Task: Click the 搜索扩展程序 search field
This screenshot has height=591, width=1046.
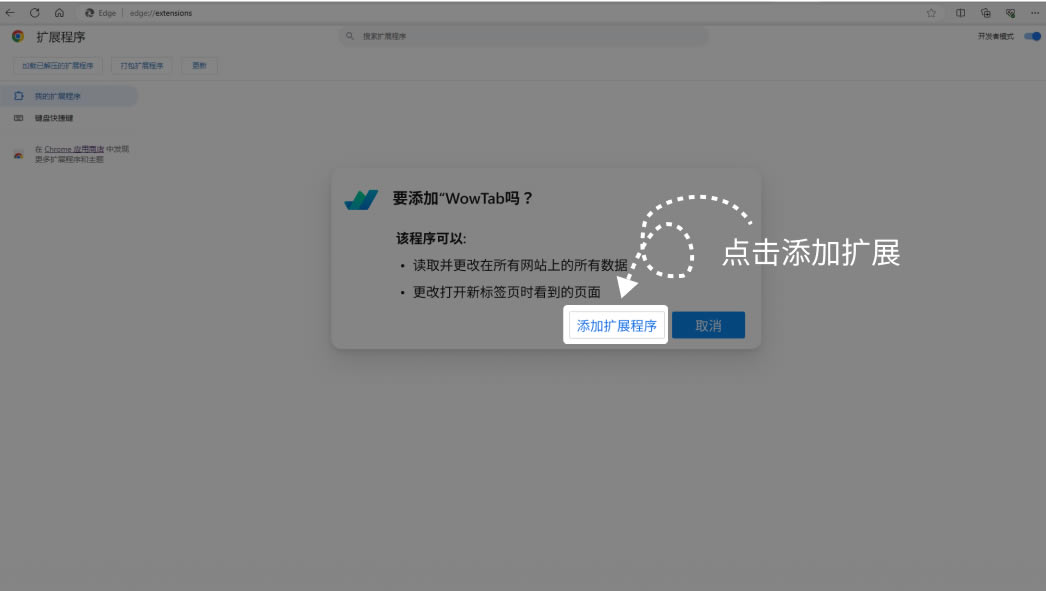Action: point(524,36)
